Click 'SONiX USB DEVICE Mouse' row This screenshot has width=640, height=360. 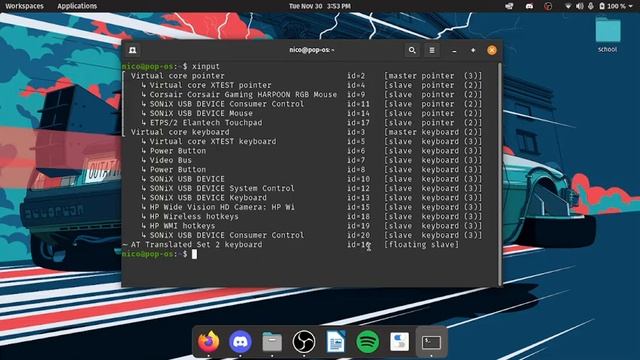[201, 113]
